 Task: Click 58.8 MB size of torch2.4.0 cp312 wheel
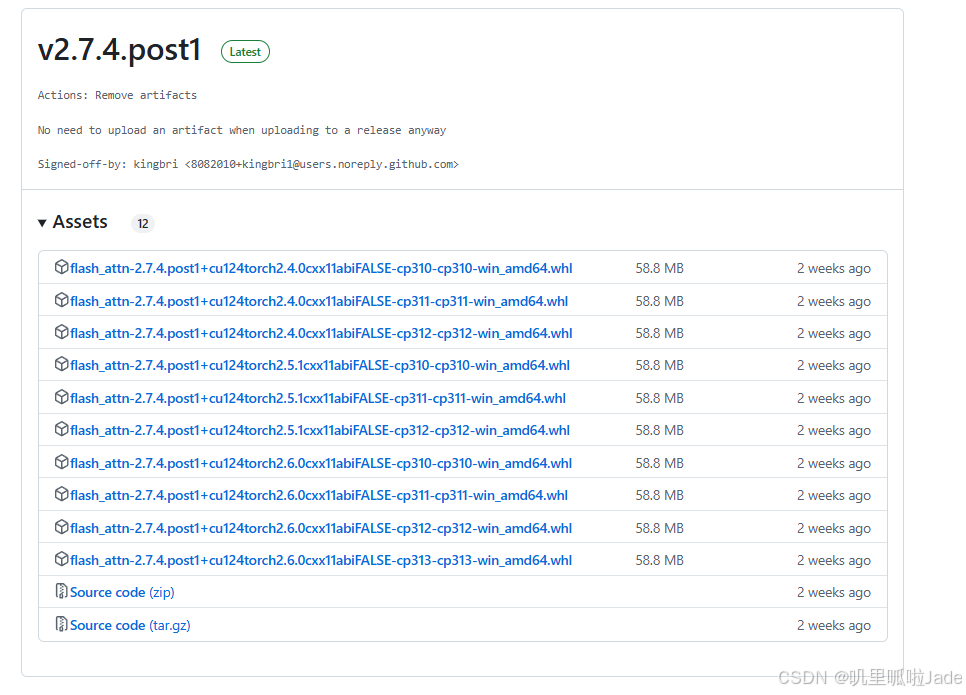tap(659, 333)
